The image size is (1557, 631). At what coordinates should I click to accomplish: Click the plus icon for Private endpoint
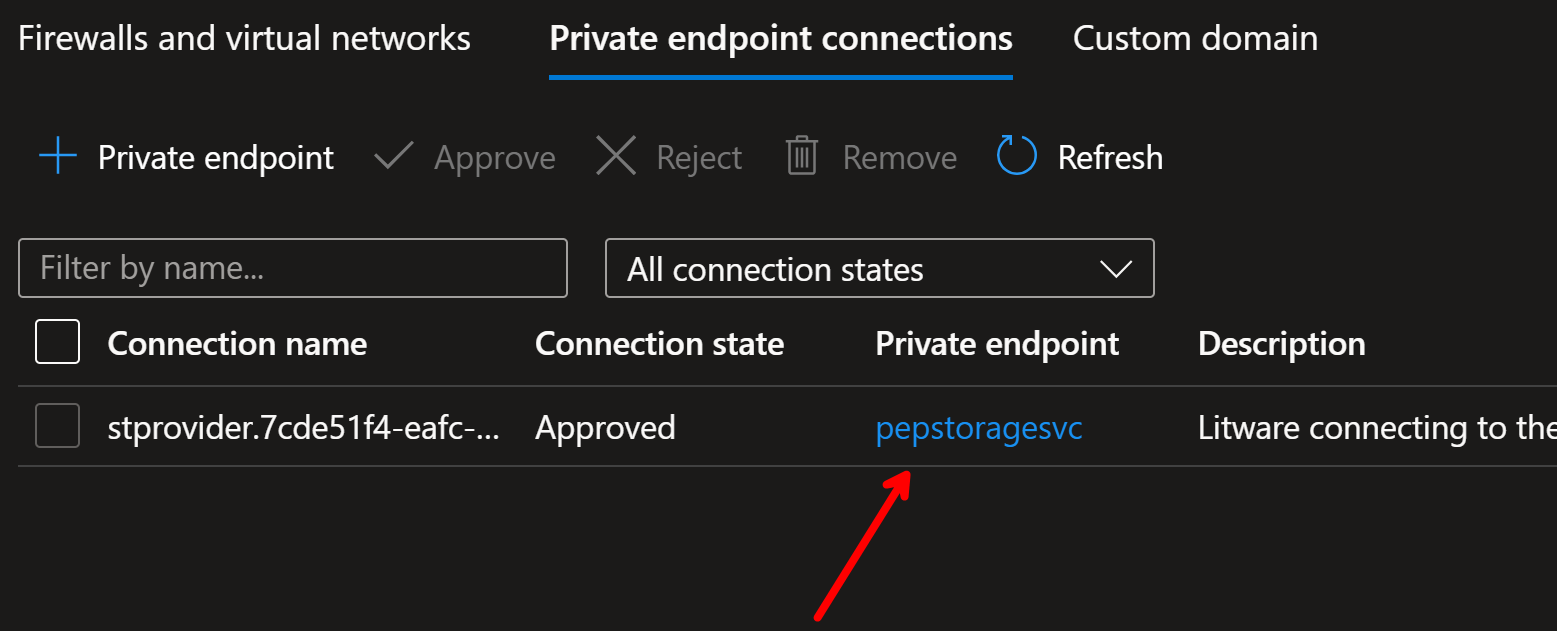58,157
